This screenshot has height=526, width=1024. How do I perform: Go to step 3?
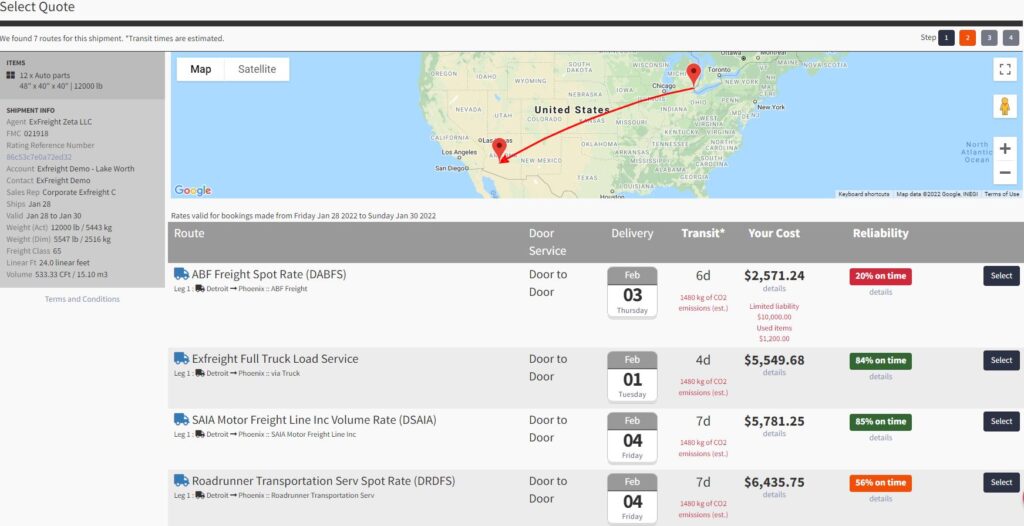[x=989, y=38]
